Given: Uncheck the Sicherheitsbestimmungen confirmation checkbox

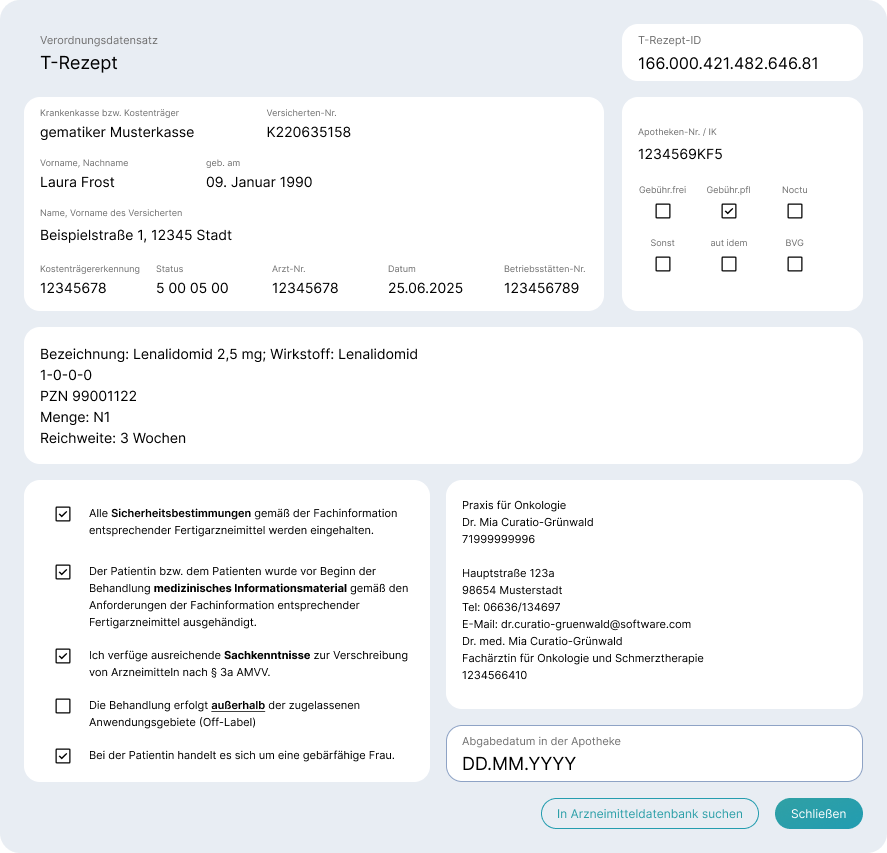Looking at the screenshot, I should point(63,514).
